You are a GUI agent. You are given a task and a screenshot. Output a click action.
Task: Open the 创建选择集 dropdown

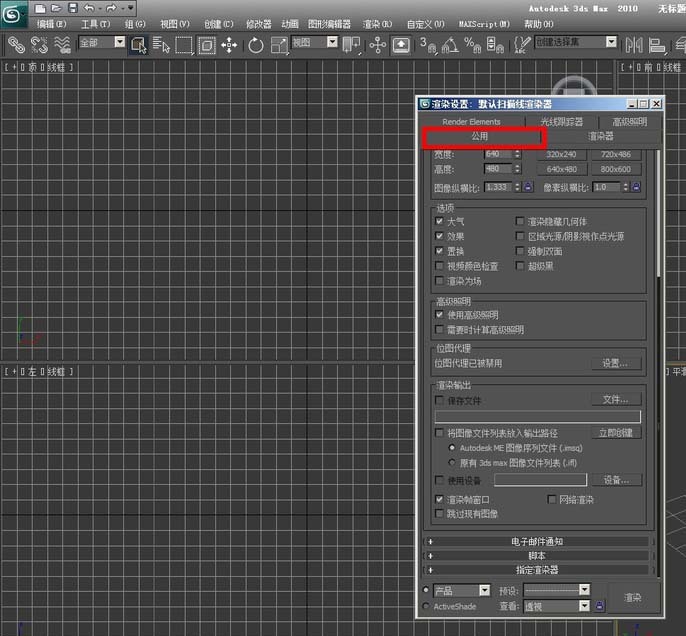(x=611, y=42)
